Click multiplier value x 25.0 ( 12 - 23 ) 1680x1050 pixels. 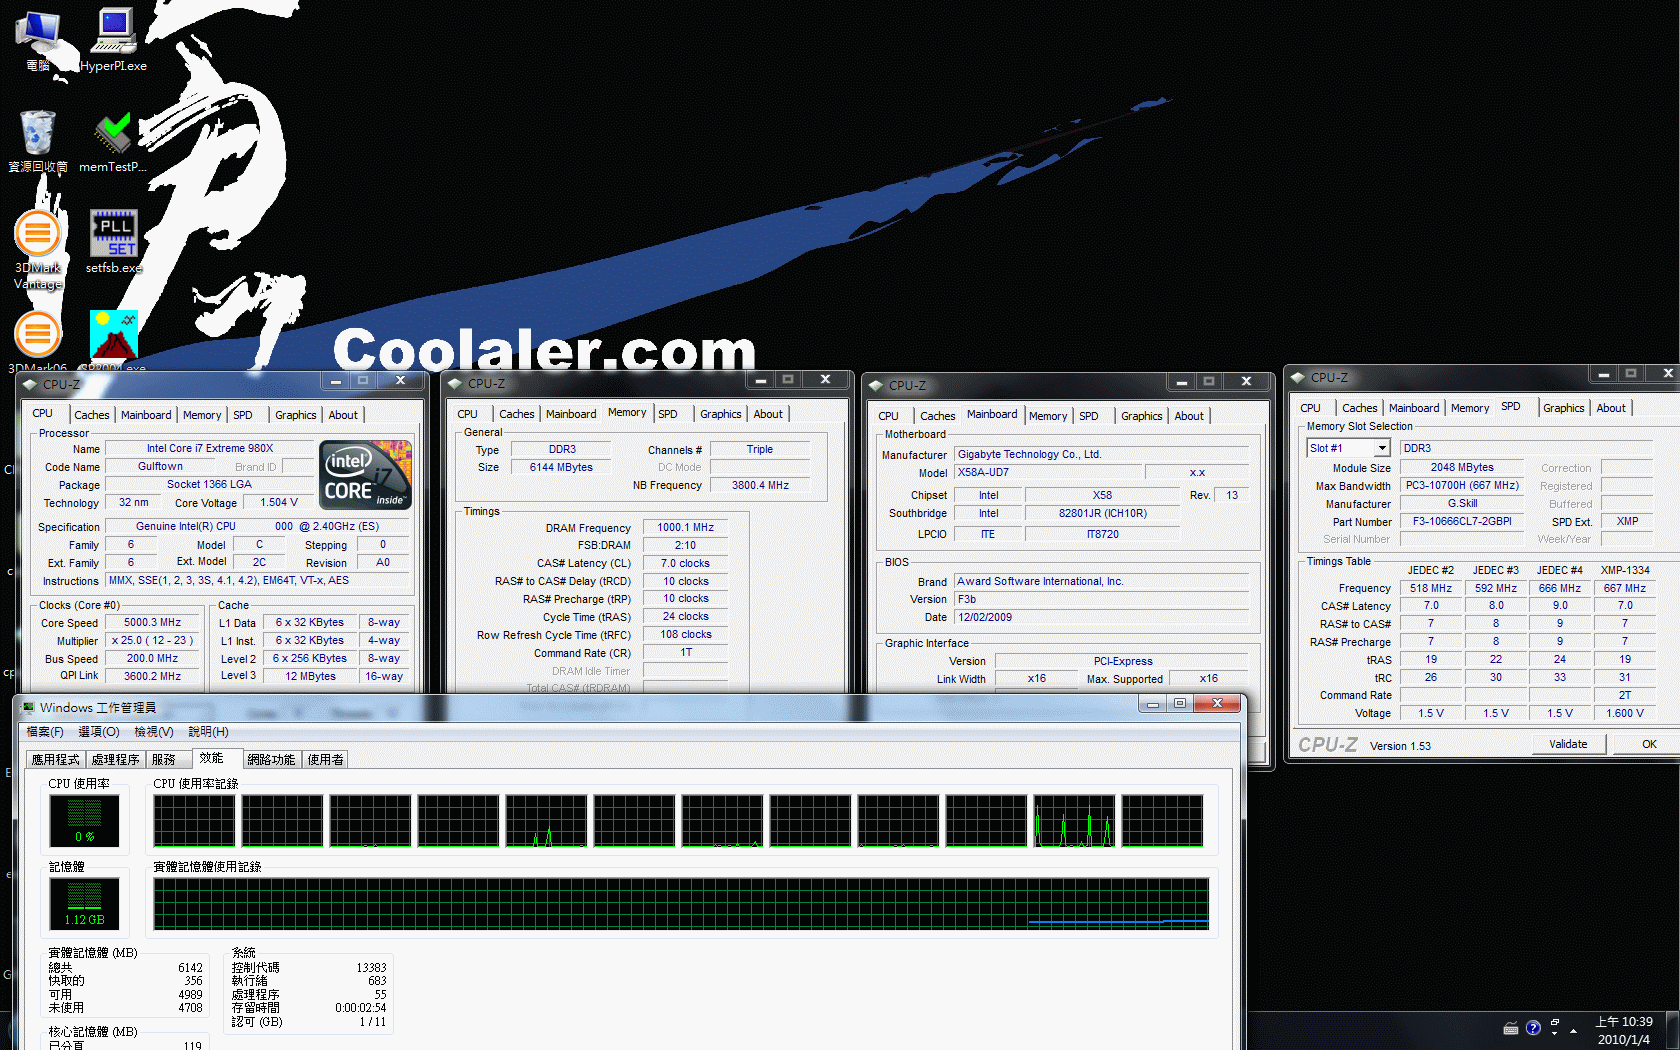pos(153,640)
